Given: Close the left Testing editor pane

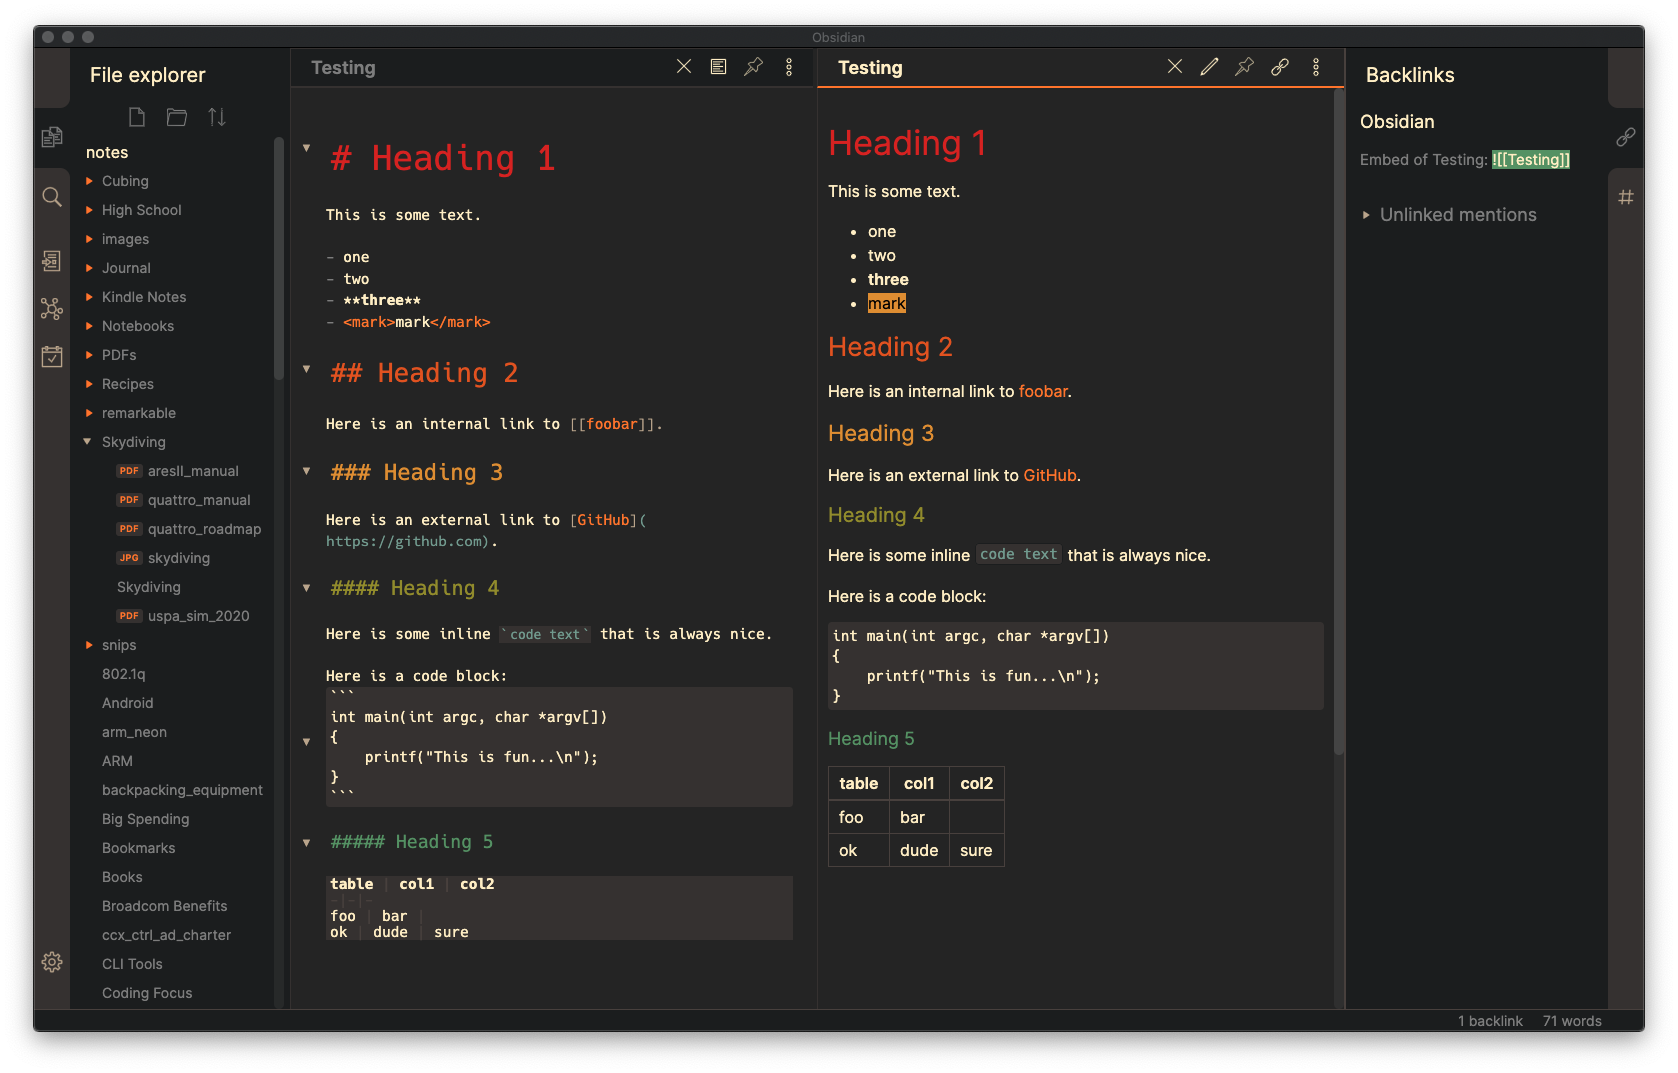Looking at the screenshot, I should 684,67.
